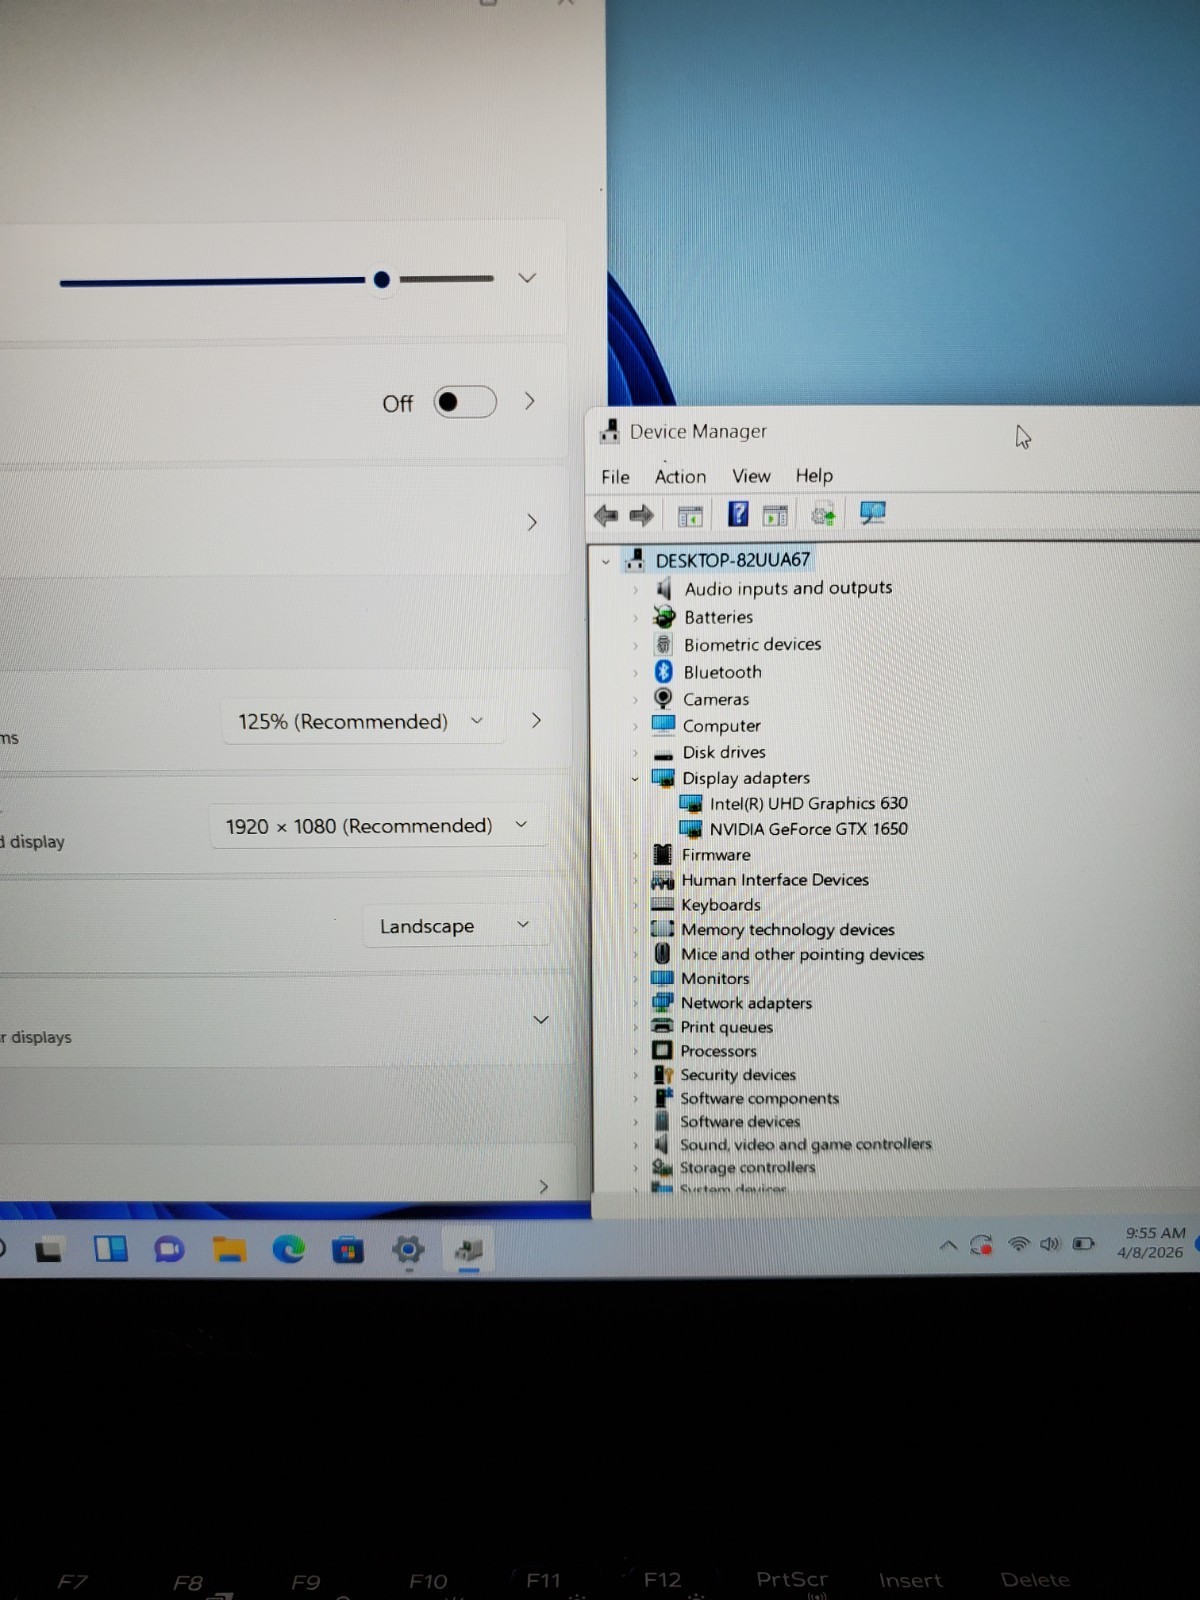Open Microsoft Store from the taskbar
Viewport: 1200px width, 1600px height.
coord(348,1250)
